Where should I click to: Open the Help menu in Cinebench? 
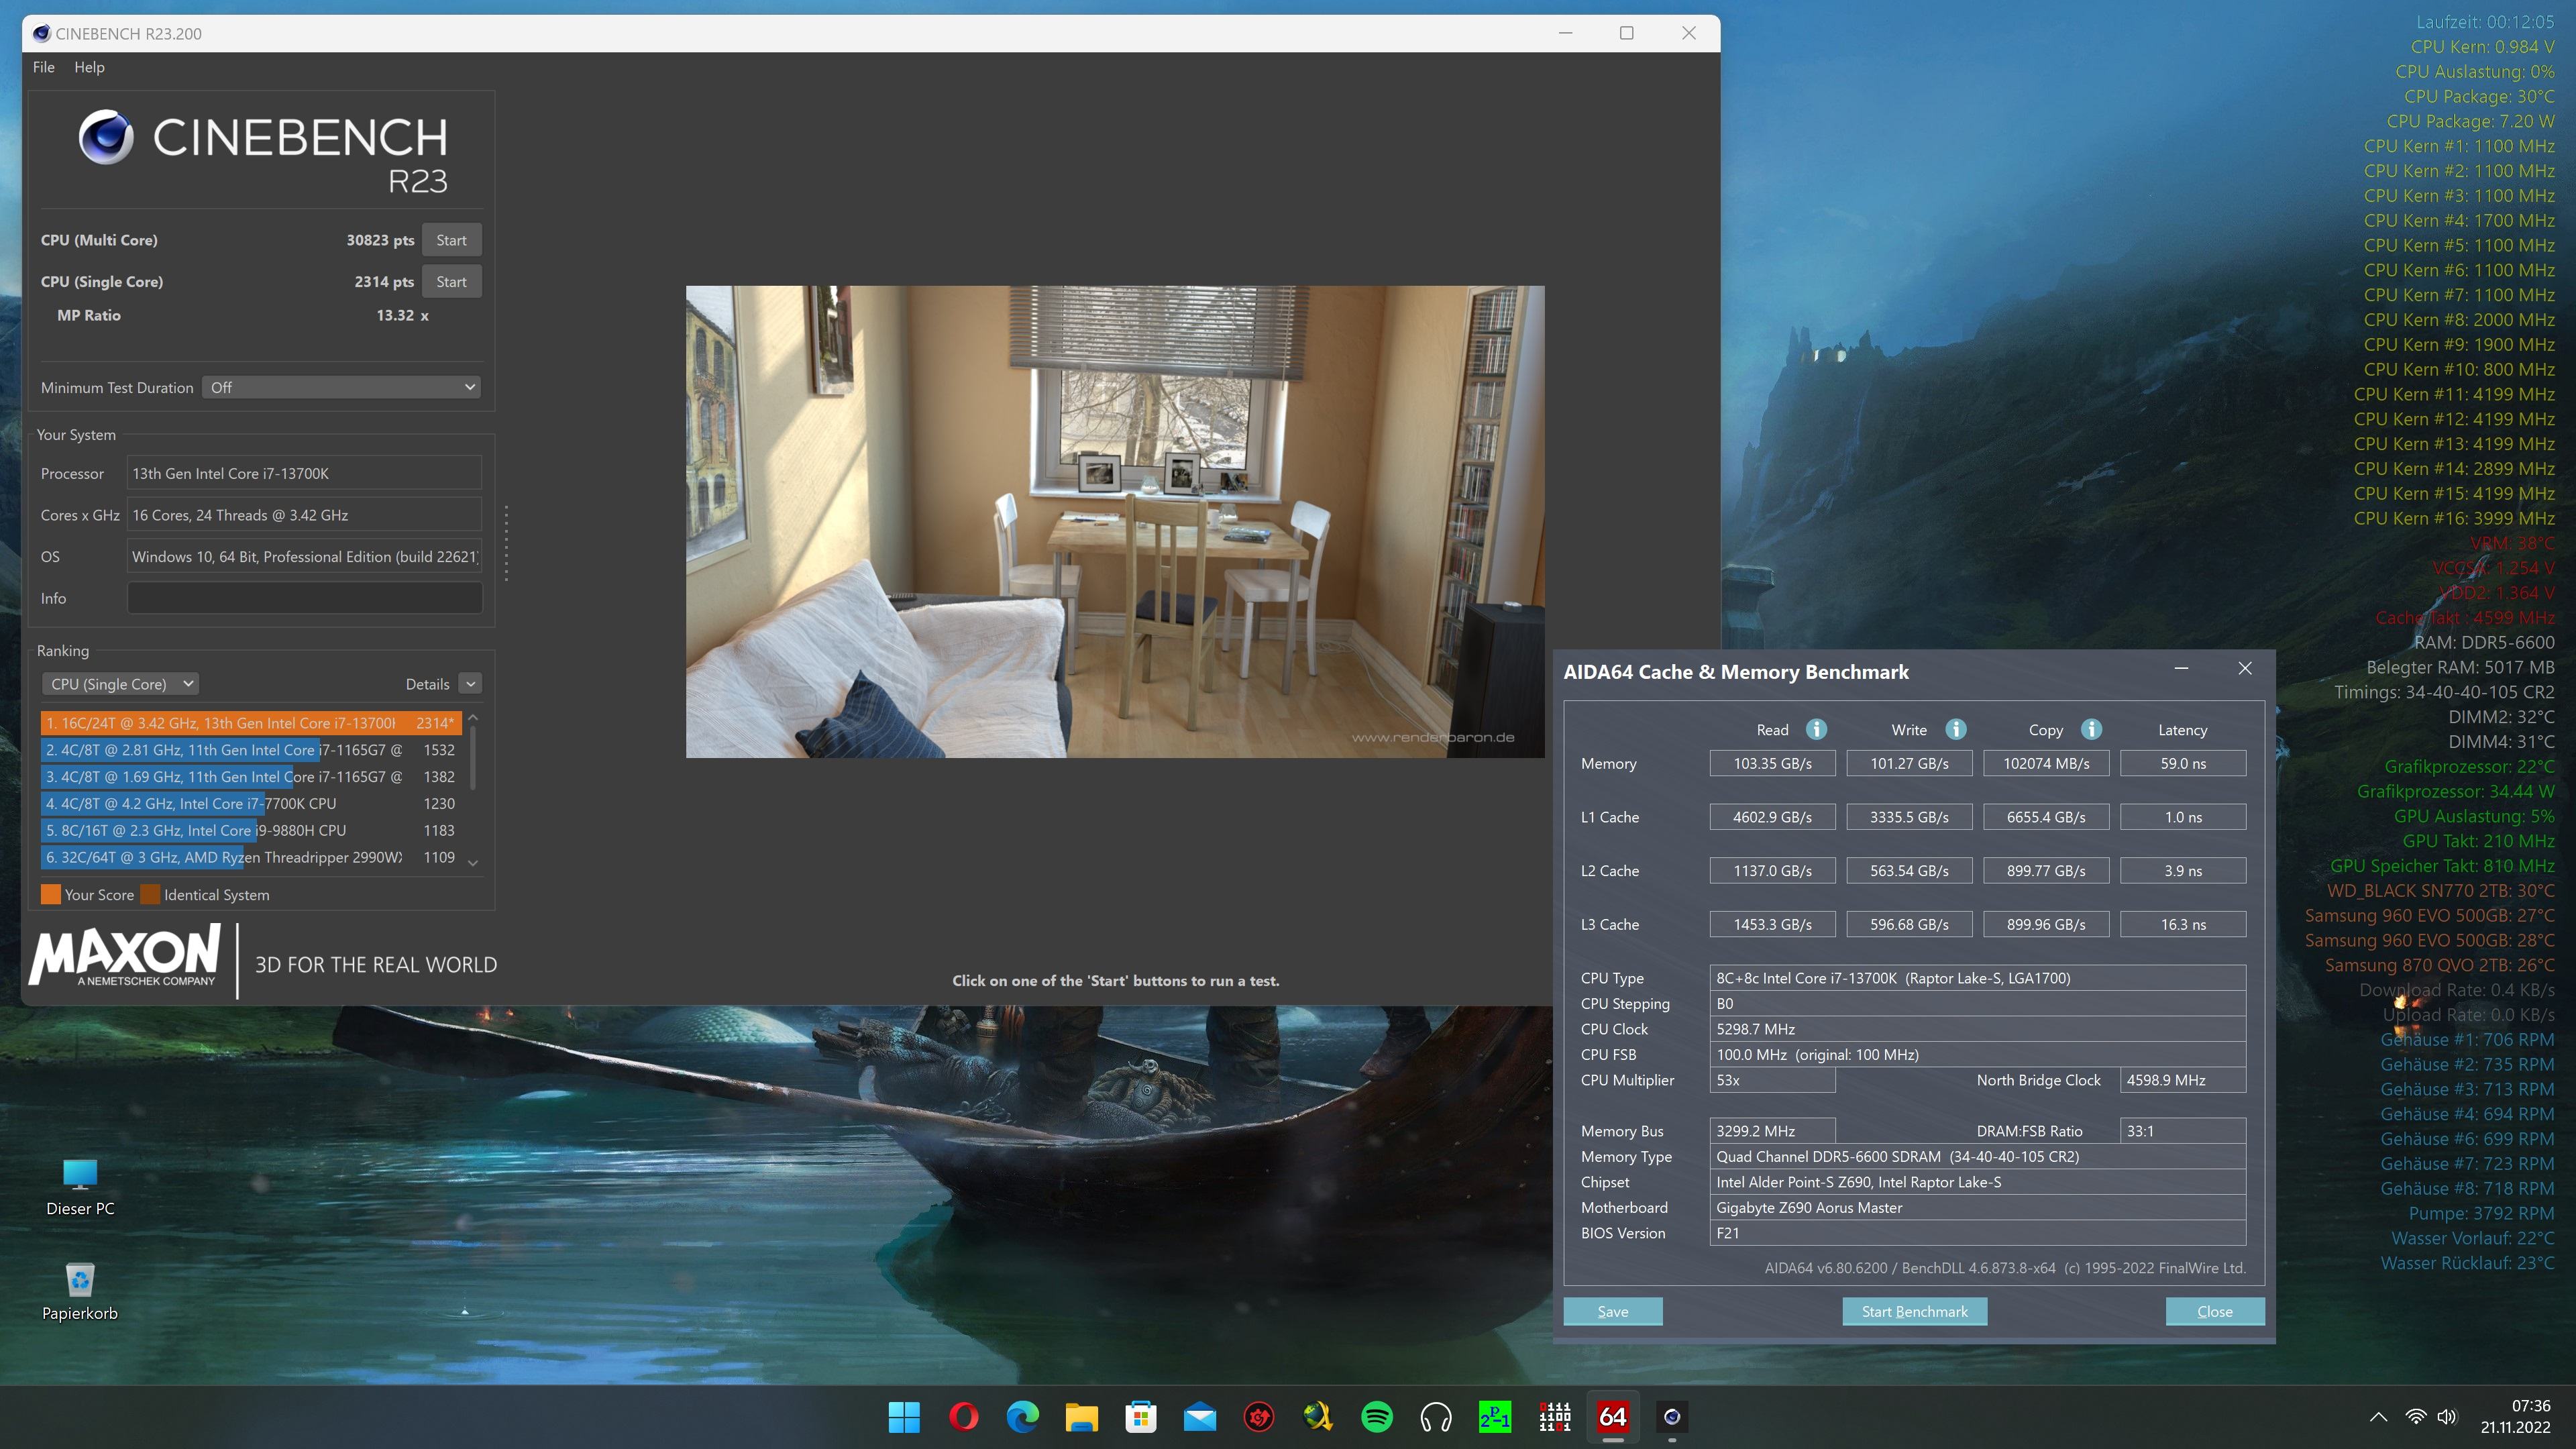point(89,67)
